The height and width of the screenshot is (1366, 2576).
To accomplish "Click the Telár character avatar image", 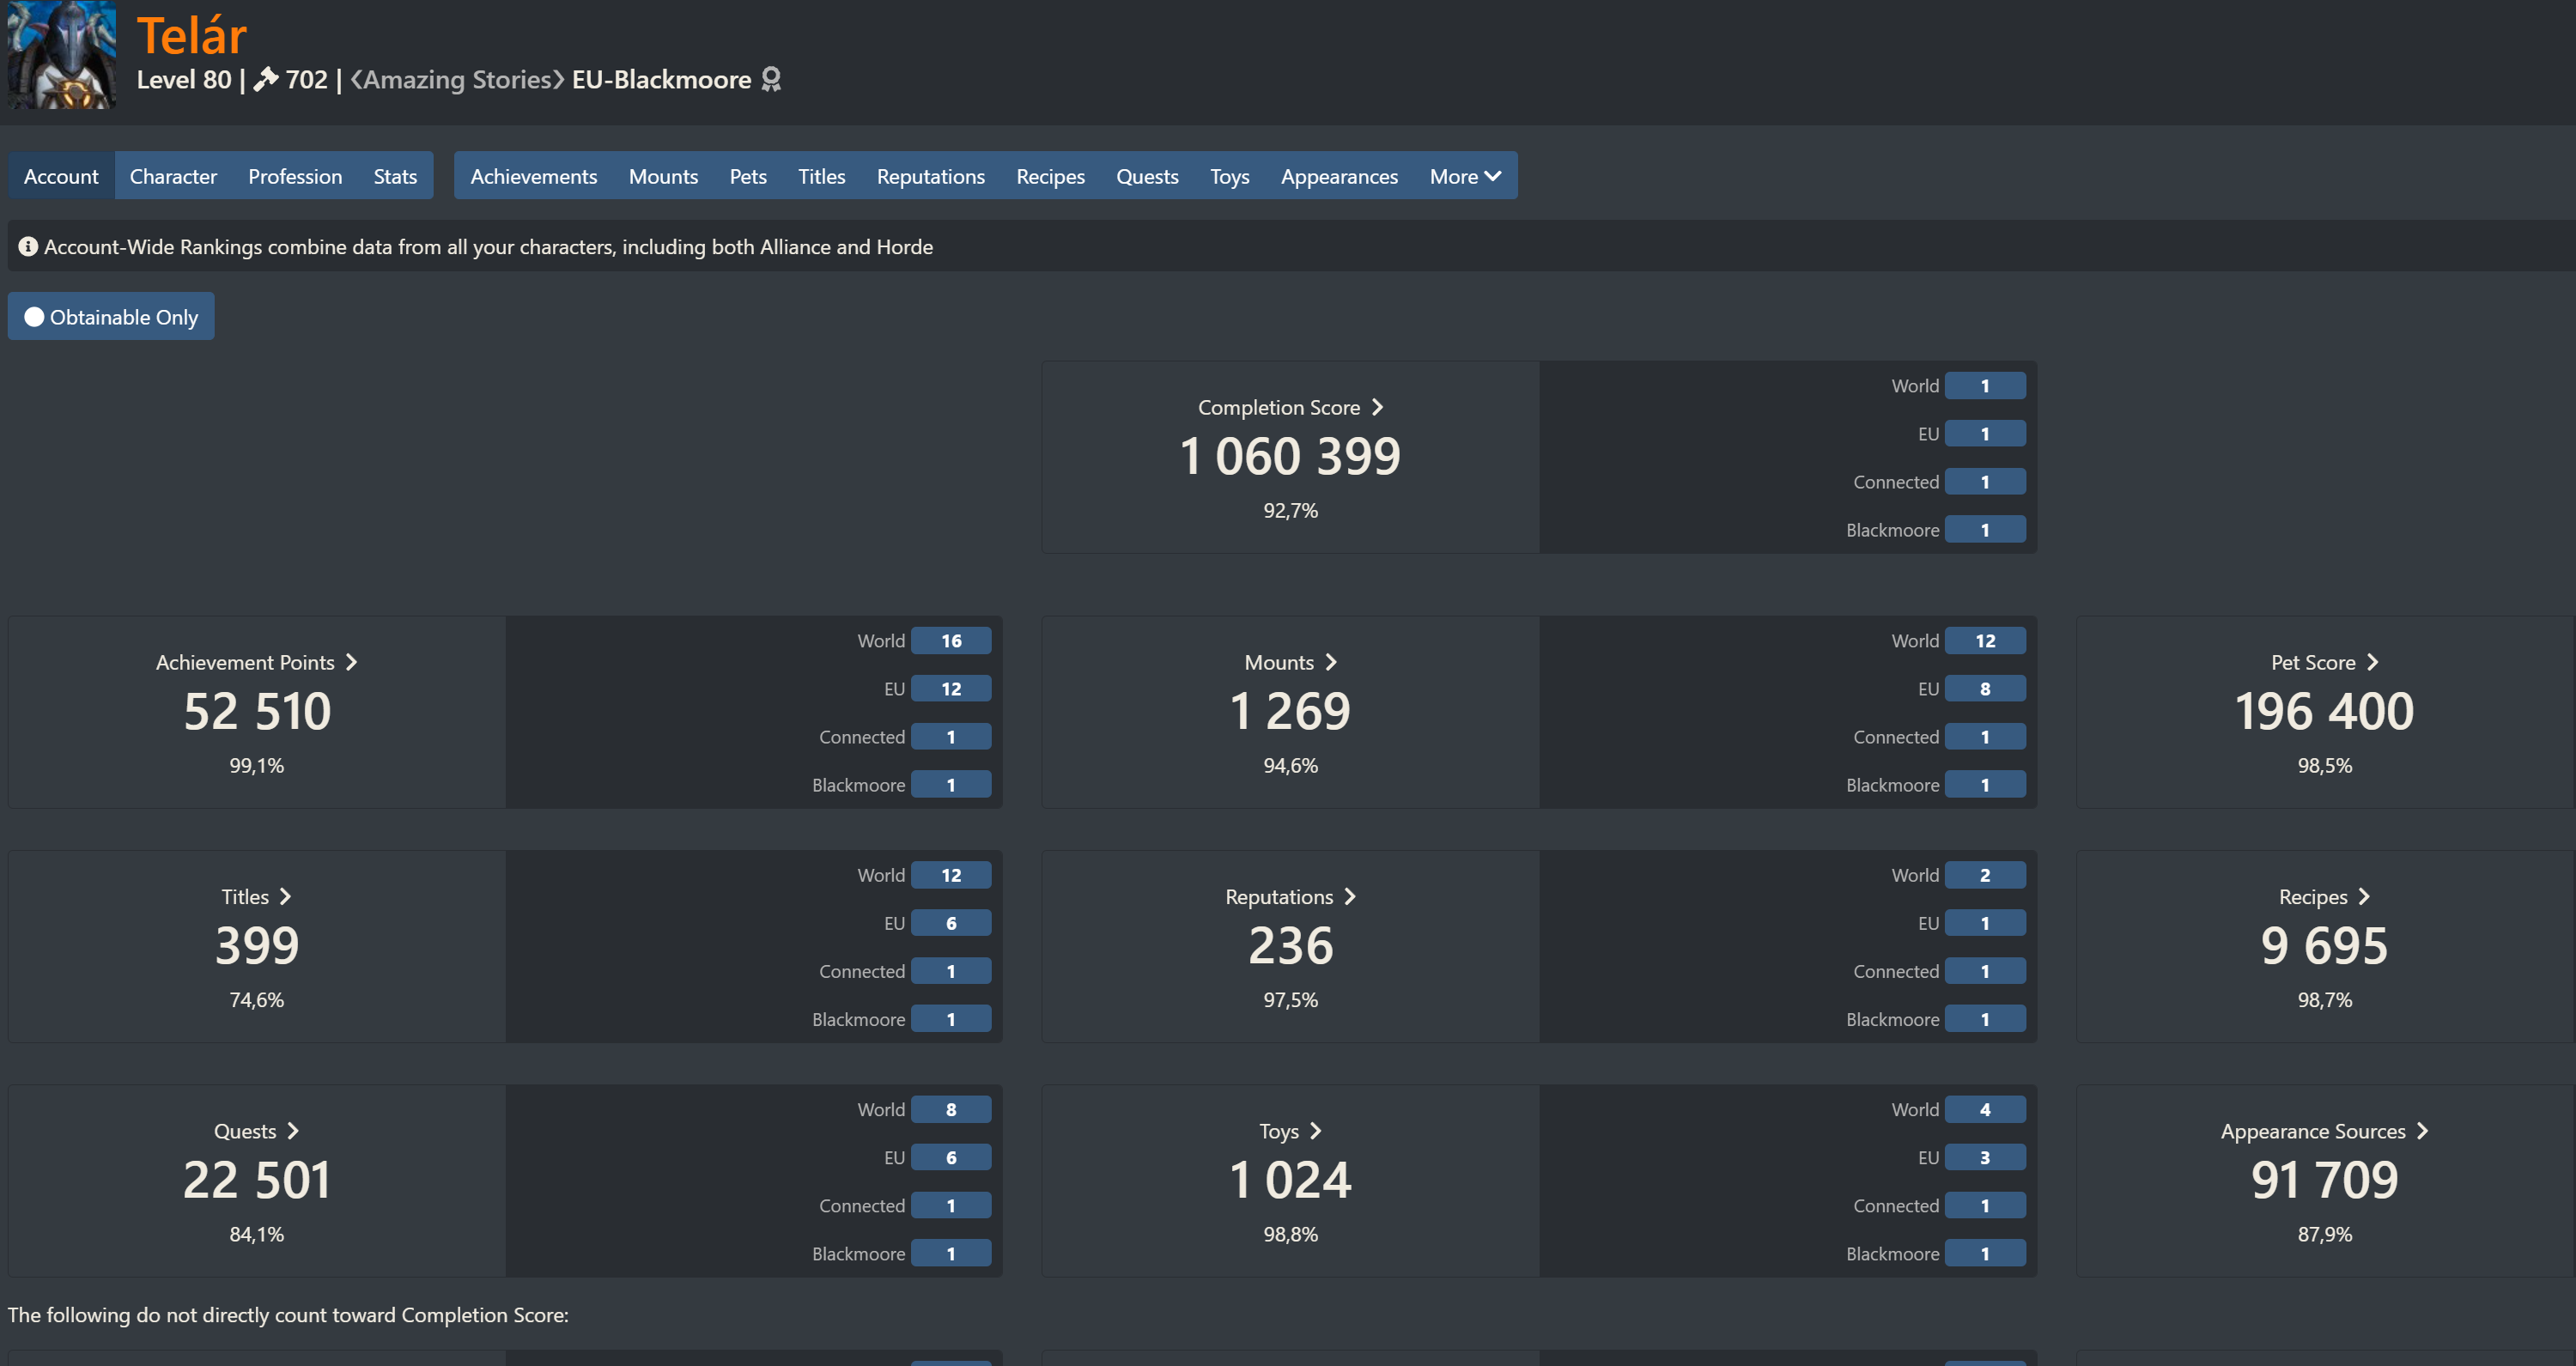I will tap(62, 55).
